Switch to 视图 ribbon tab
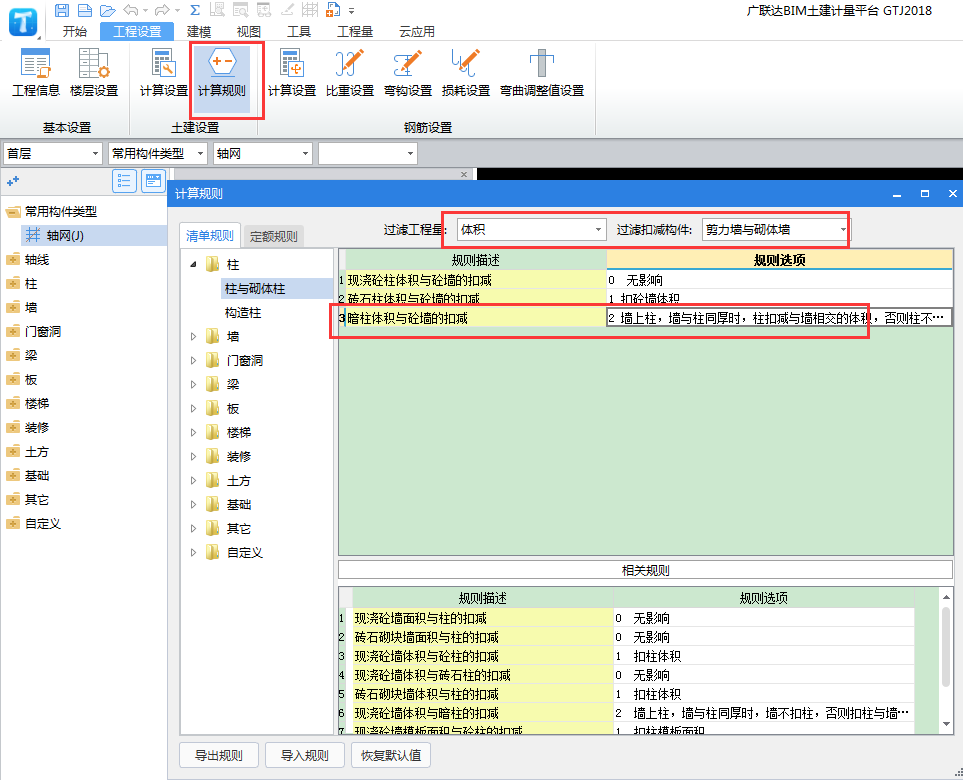This screenshot has width=963, height=780. (x=249, y=31)
